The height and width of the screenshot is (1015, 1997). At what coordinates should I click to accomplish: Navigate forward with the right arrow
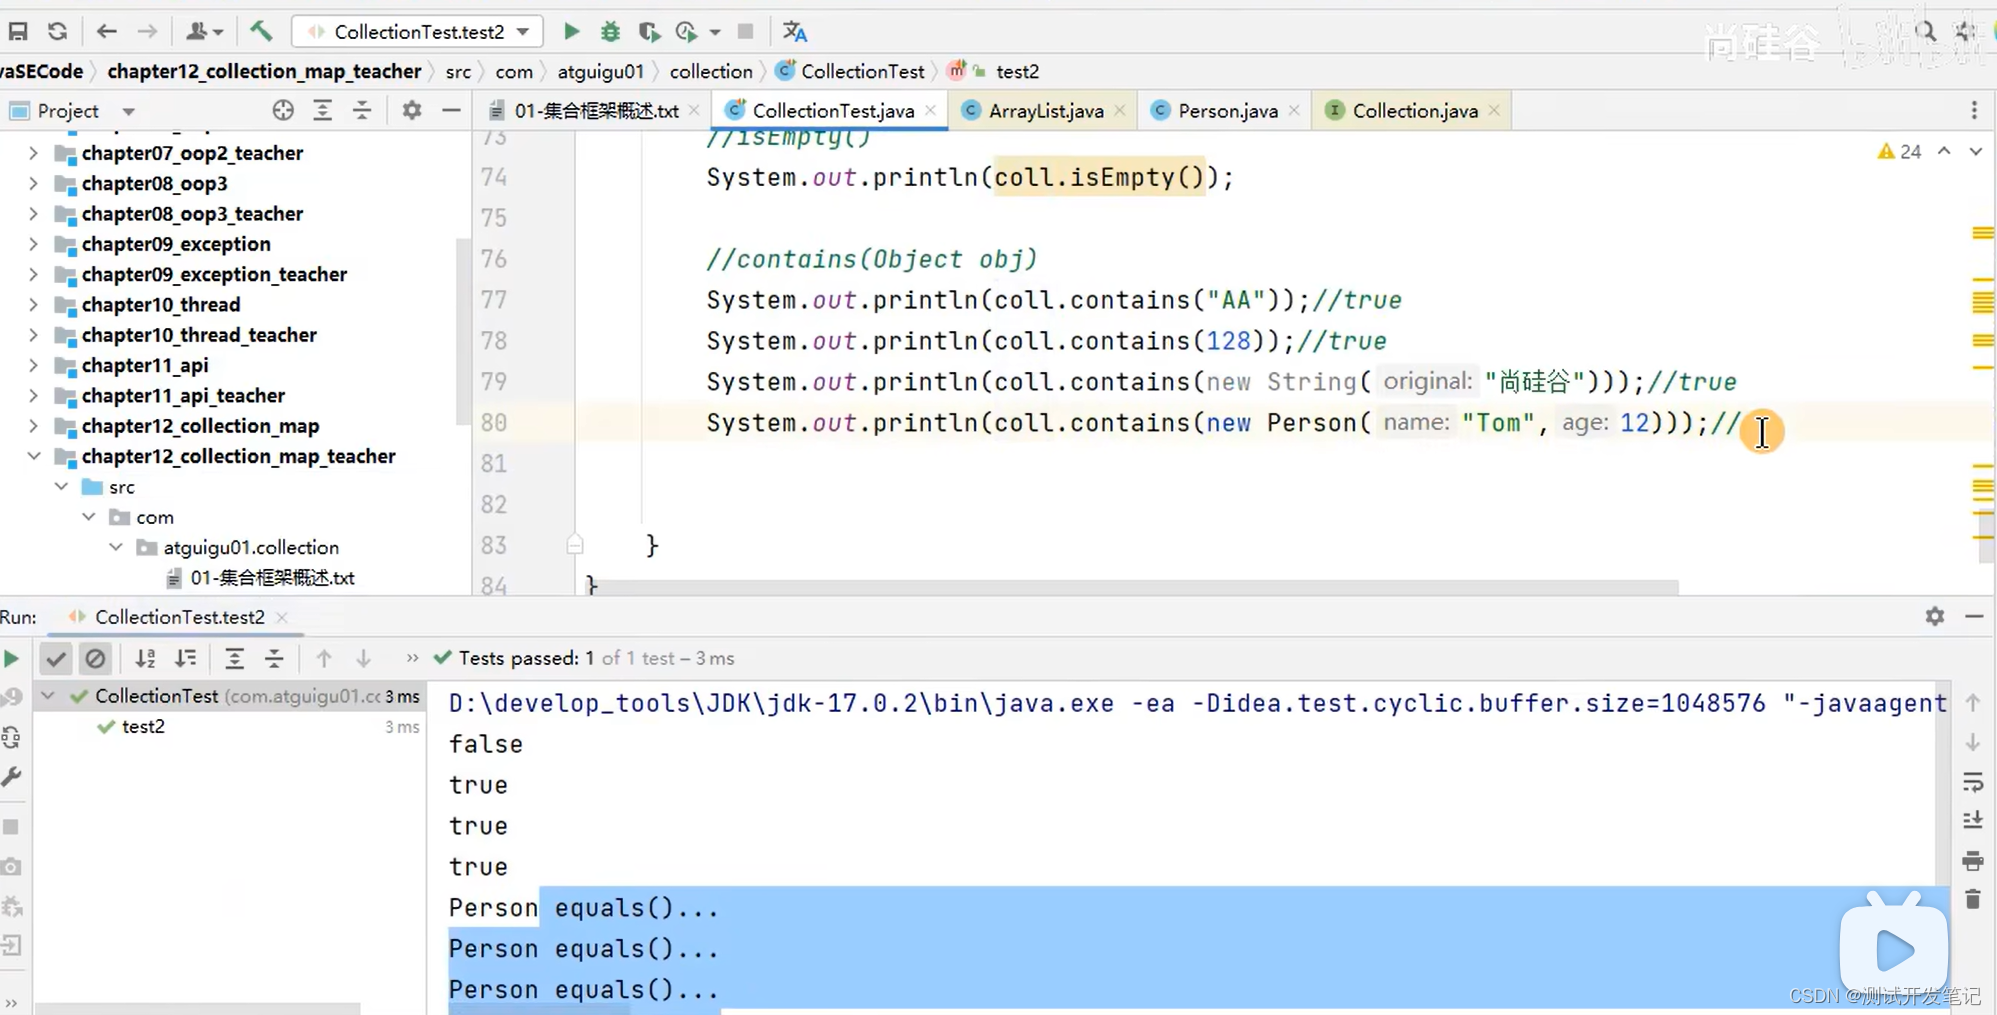(147, 31)
